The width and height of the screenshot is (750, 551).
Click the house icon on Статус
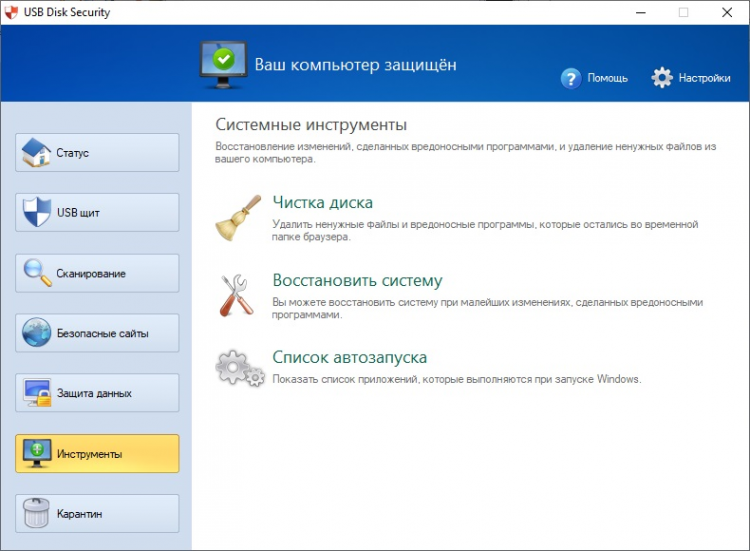pyautogui.click(x=36, y=153)
